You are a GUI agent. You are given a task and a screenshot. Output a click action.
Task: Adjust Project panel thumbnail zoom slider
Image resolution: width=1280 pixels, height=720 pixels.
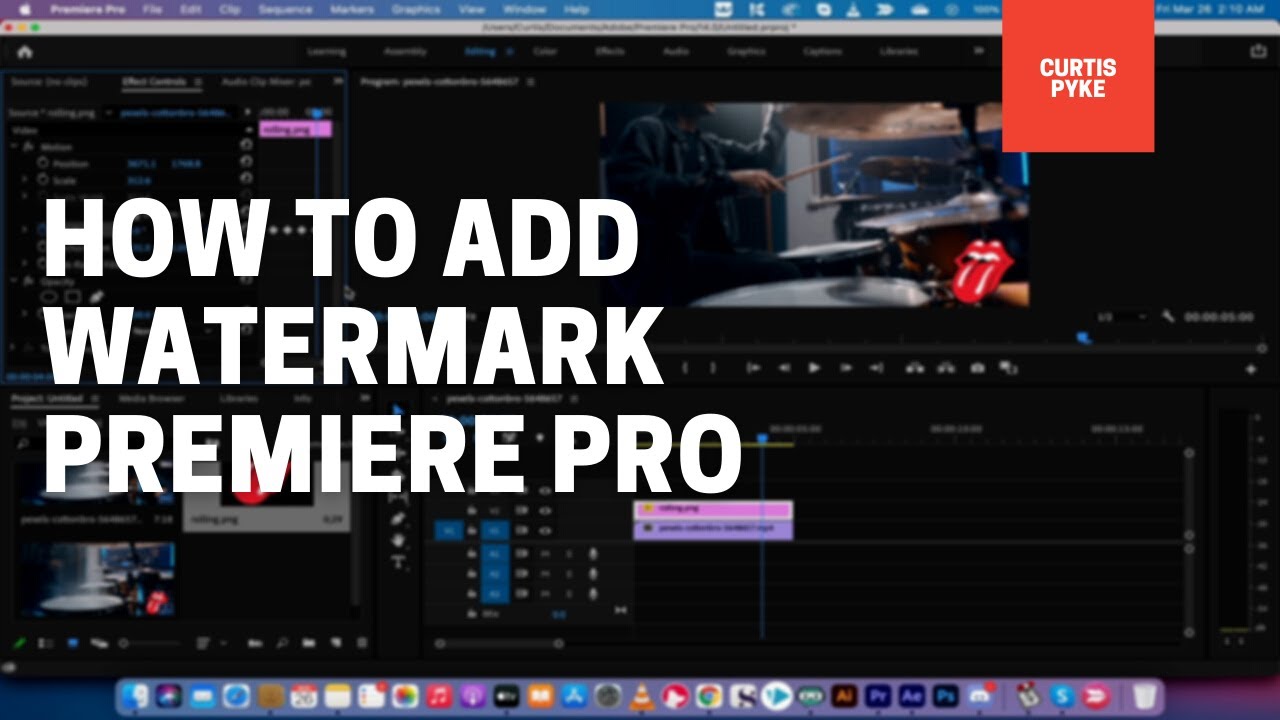point(152,643)
